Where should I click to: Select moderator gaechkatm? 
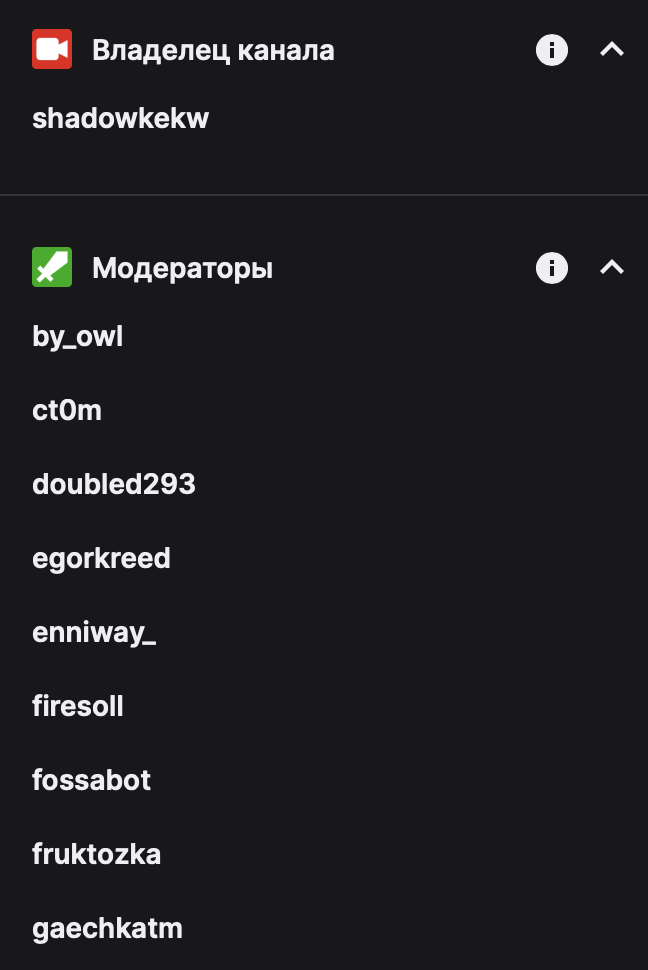pos(107,929)
